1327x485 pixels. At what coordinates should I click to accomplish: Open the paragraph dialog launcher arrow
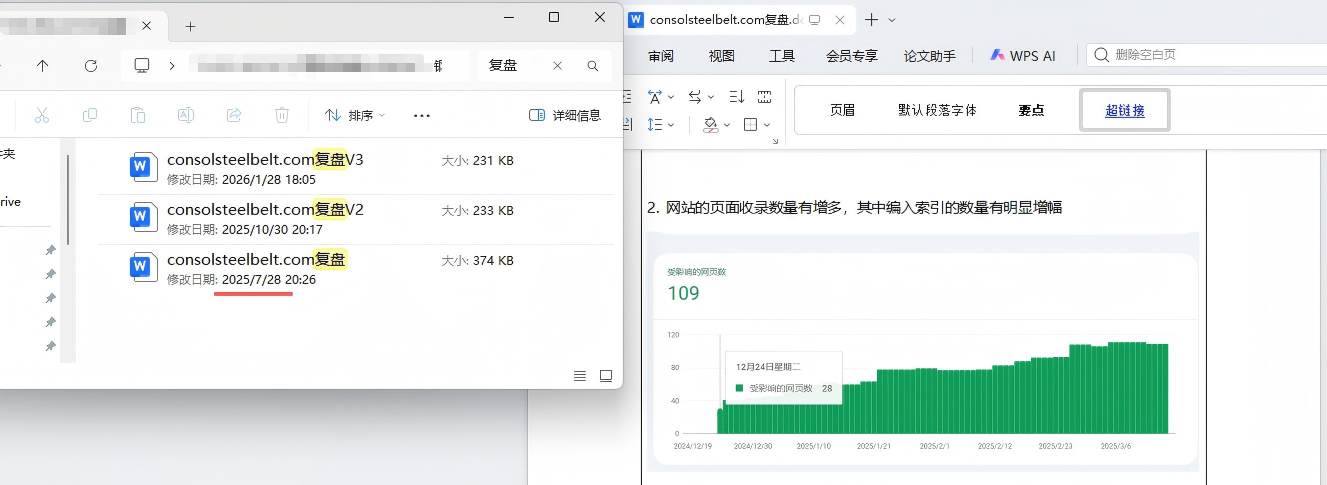(x=775, y=142)
